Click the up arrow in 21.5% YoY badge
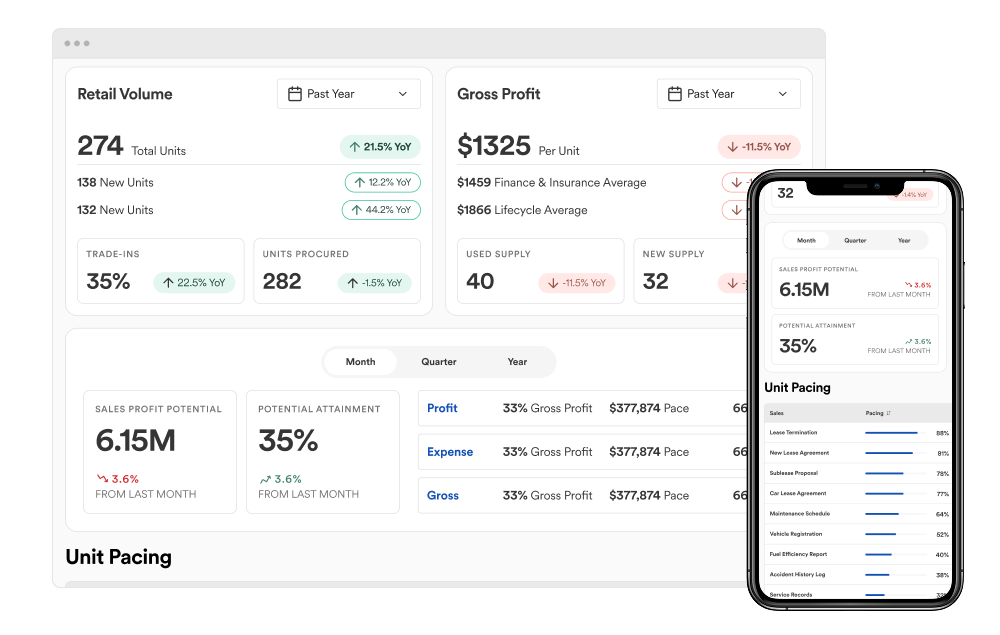Image resolution: width=1000 pixels, height=635 pixels. 353,147
